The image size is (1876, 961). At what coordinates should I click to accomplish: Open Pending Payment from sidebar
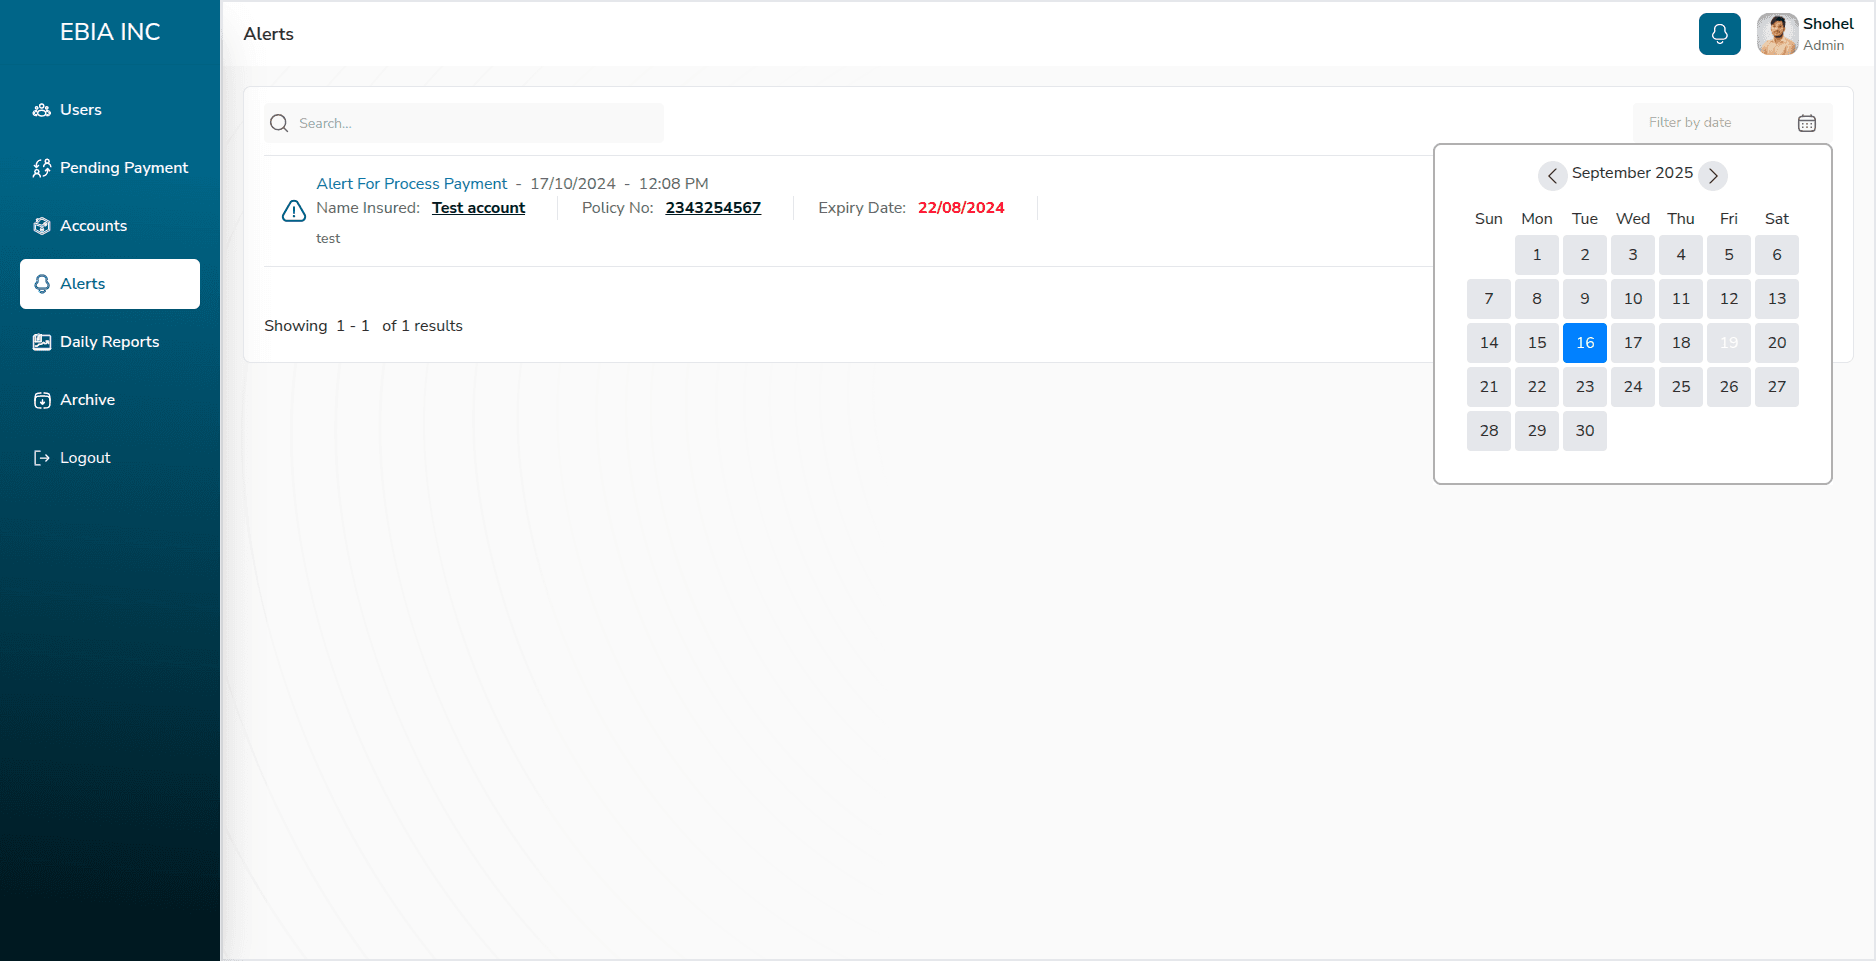pyautogui.click(x=110, y=168)
